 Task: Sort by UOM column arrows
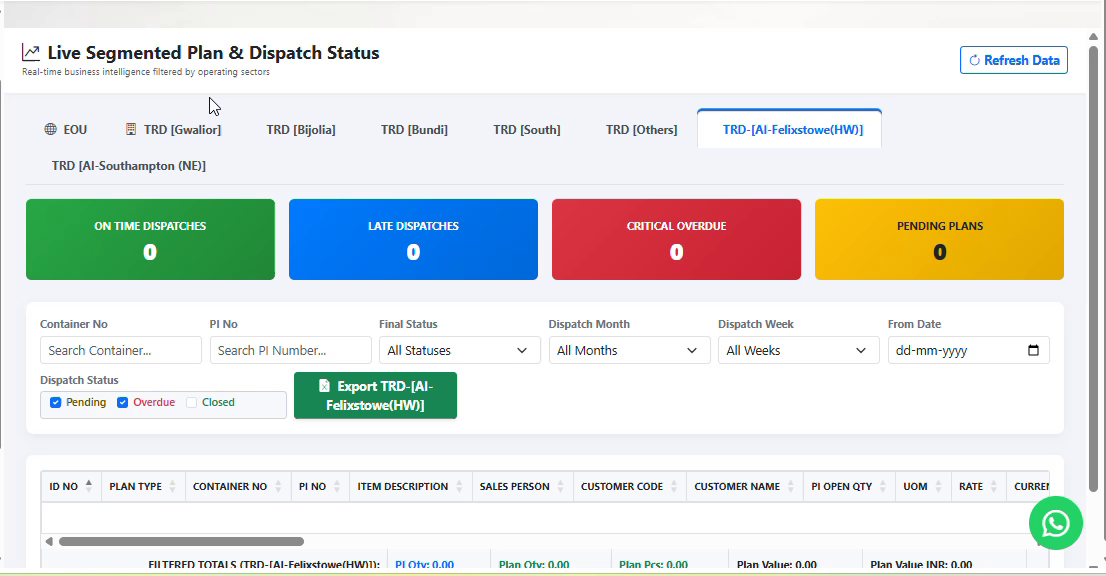tap(938, 486)
